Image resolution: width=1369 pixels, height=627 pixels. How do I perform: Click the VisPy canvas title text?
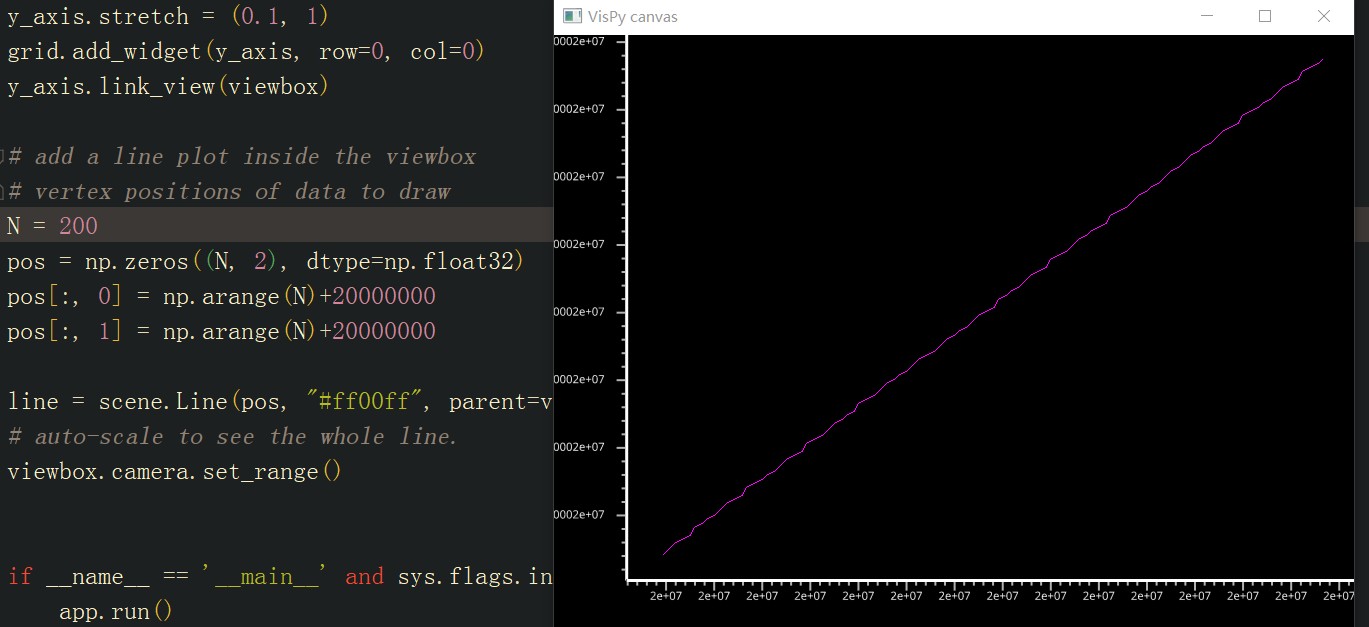point(634,17)
